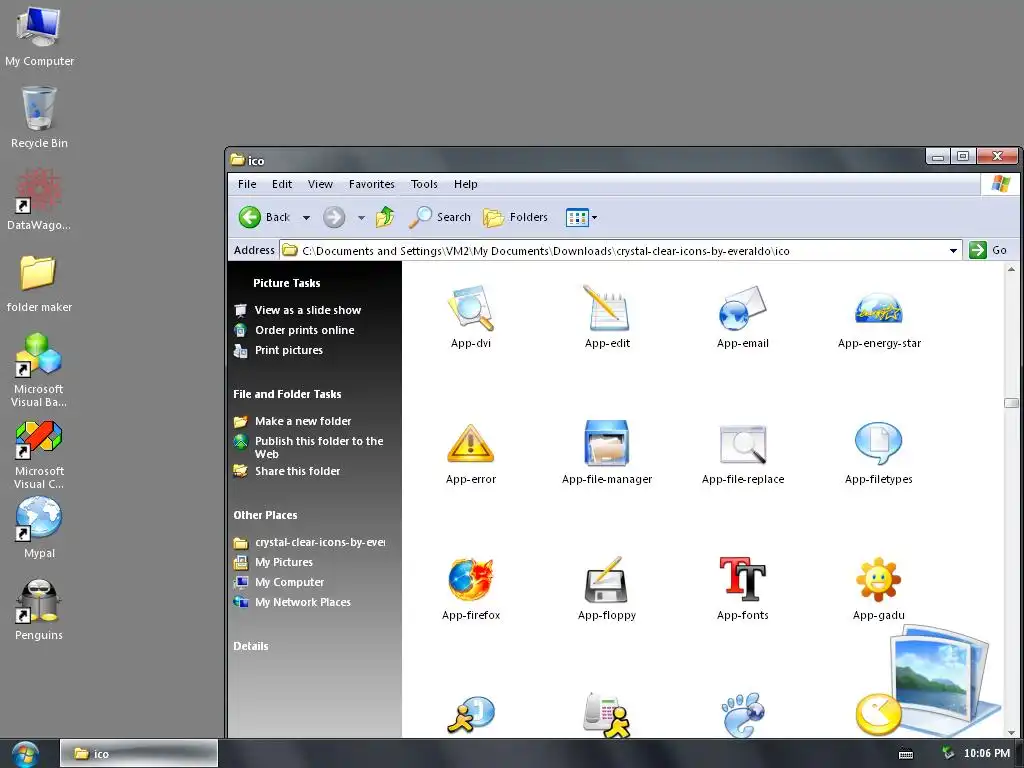Select the telephone with running man icon file
Viewport: 1024px width, 768px height.
[x=607, y=715]
